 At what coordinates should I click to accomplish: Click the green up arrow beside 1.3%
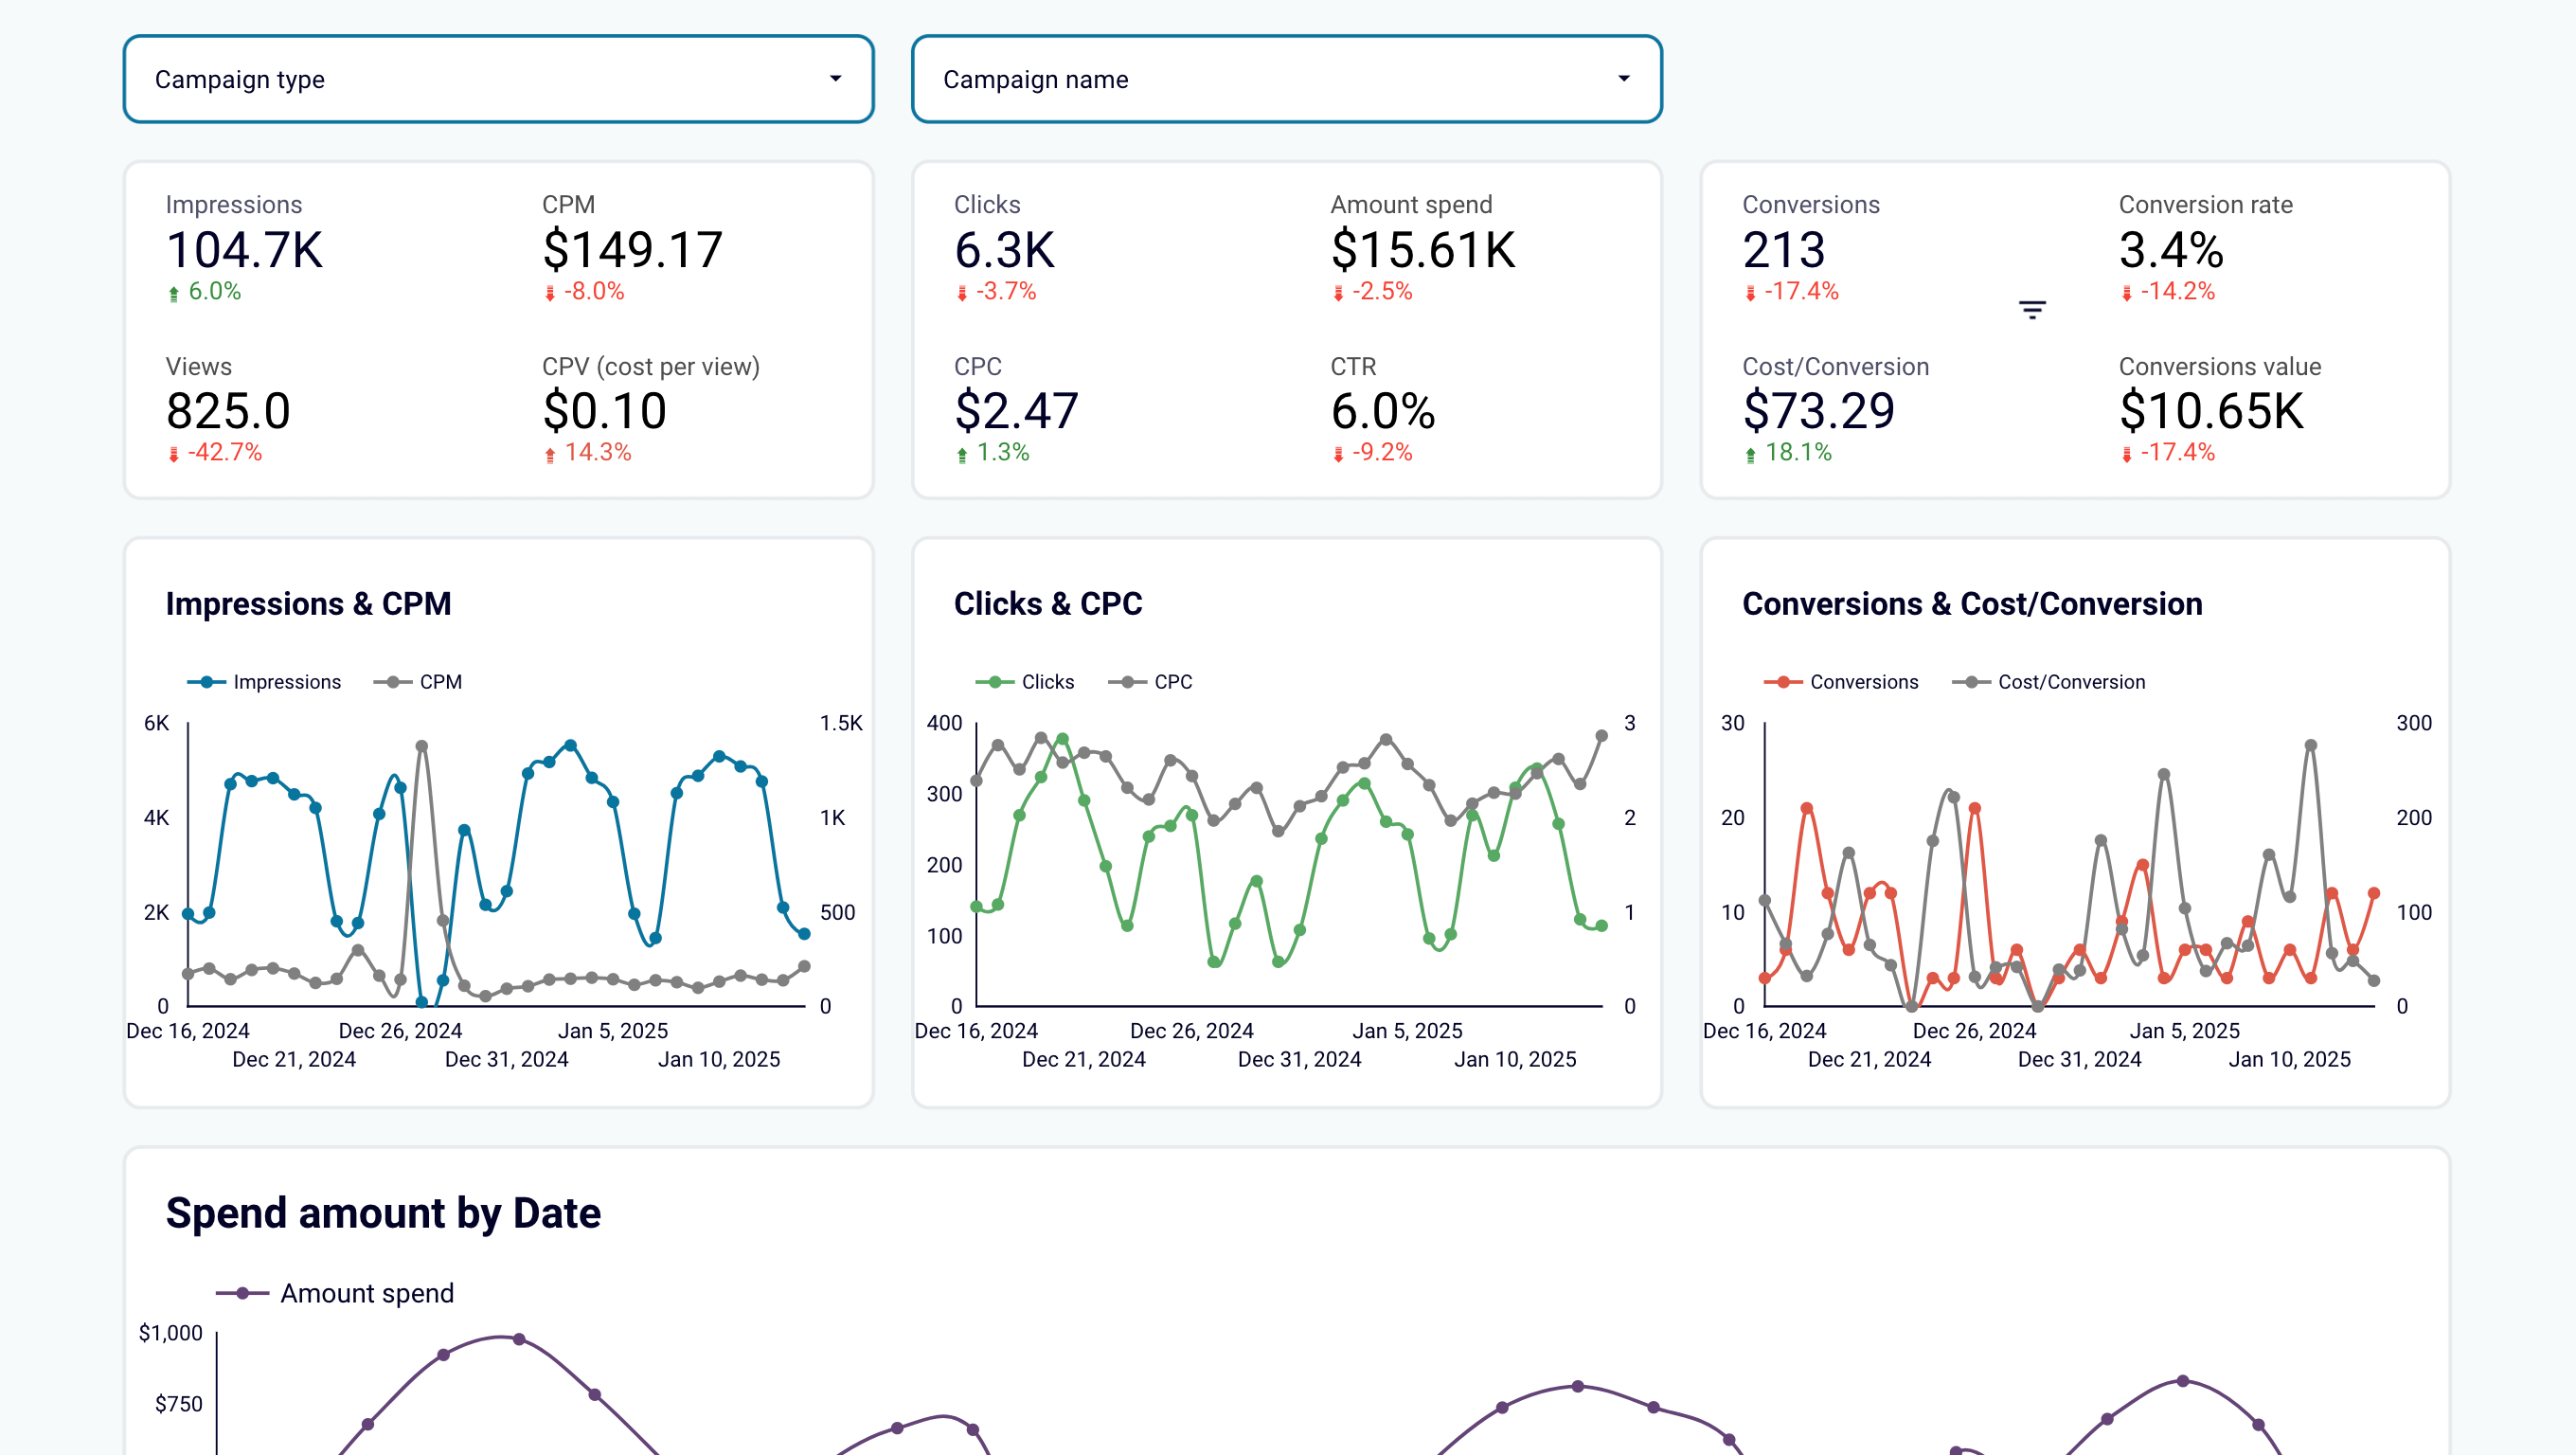(x=962, y=454)
